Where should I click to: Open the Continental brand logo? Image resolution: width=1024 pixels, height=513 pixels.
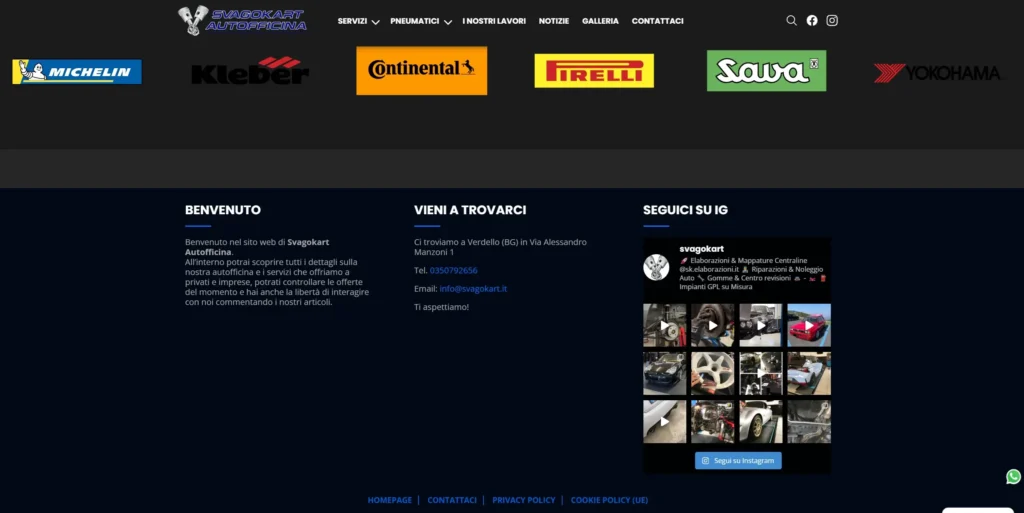(x=422, y=70)
